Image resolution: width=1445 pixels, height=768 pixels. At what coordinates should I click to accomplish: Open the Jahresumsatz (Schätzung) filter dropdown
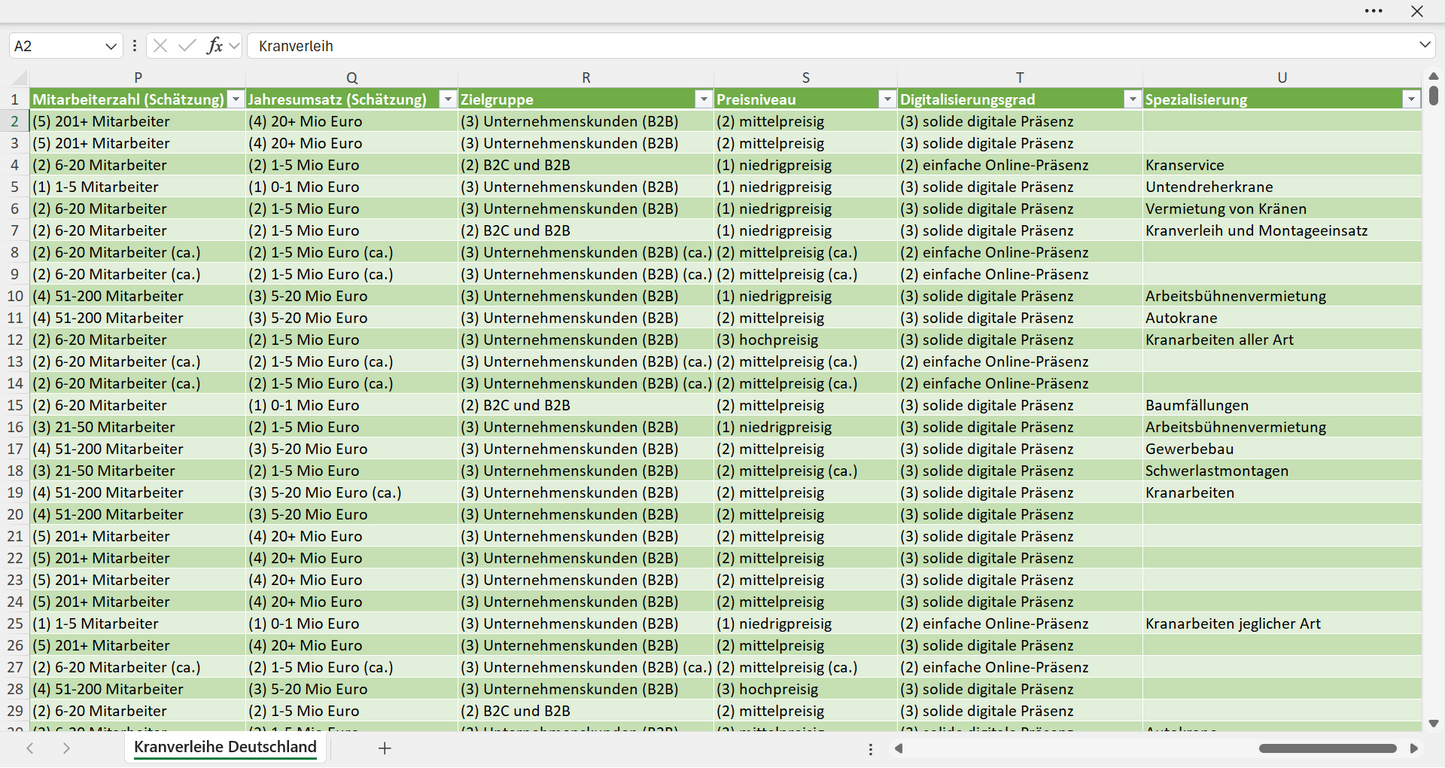click(x=448, y=99)
